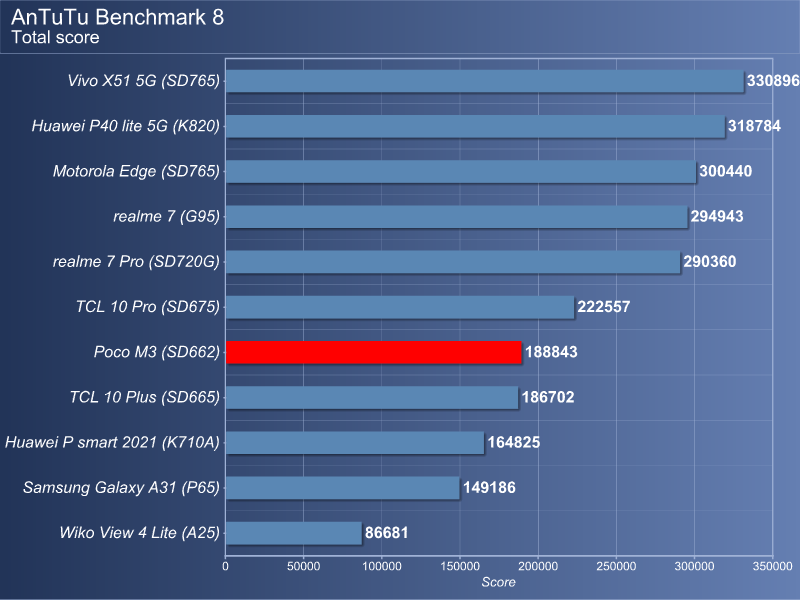Click the 'Score' axis title
Viewport: 800px width, 600px height.
coord(498,582)
